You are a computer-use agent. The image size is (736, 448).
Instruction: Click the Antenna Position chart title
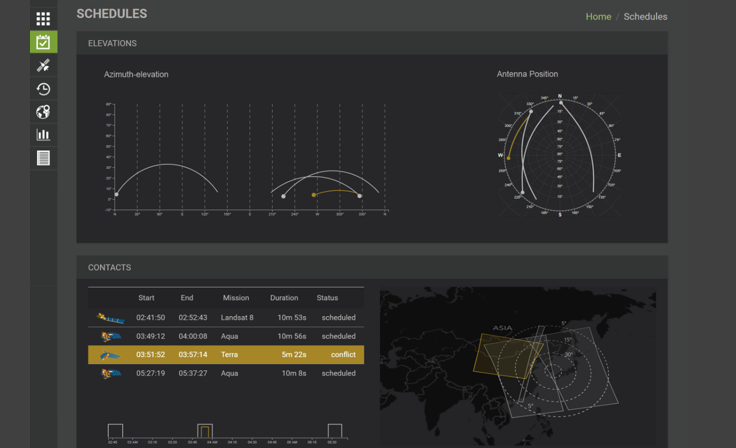(x=527, y=74)
